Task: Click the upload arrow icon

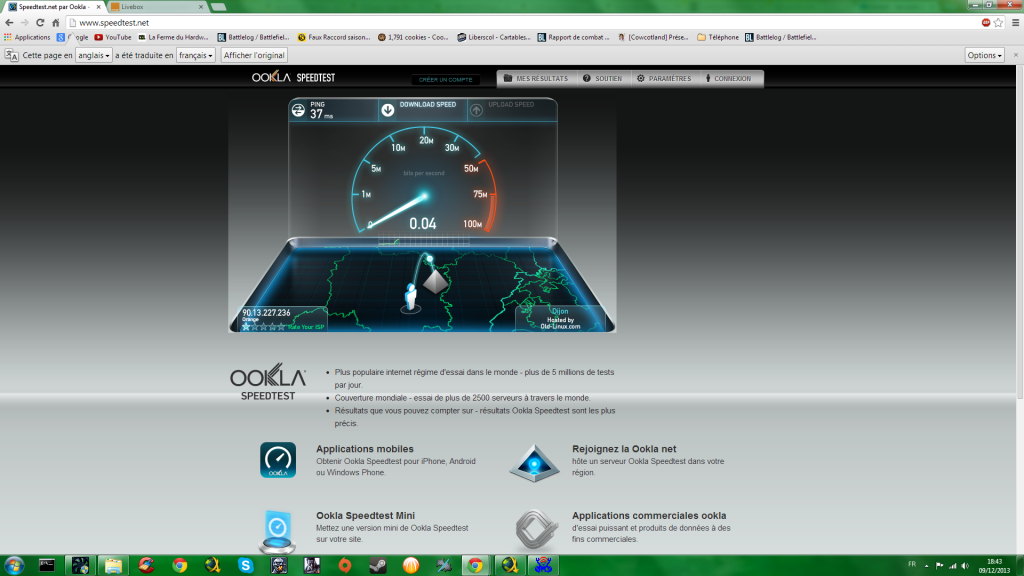Action: 477,110
